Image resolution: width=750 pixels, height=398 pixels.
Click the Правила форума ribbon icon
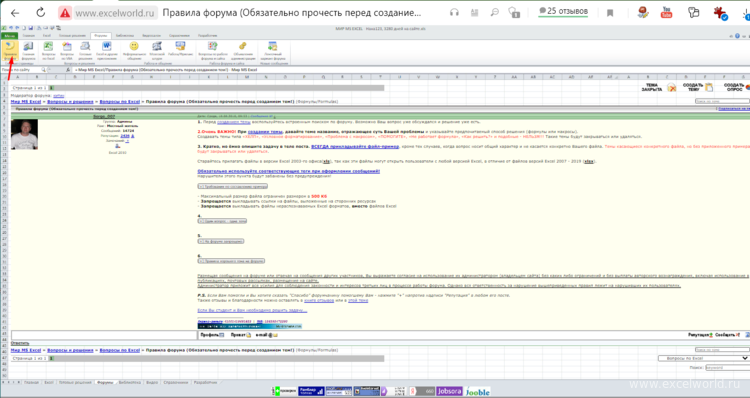point(10,51)
